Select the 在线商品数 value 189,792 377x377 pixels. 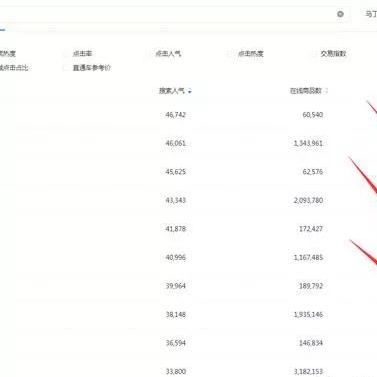click(311, 286)
